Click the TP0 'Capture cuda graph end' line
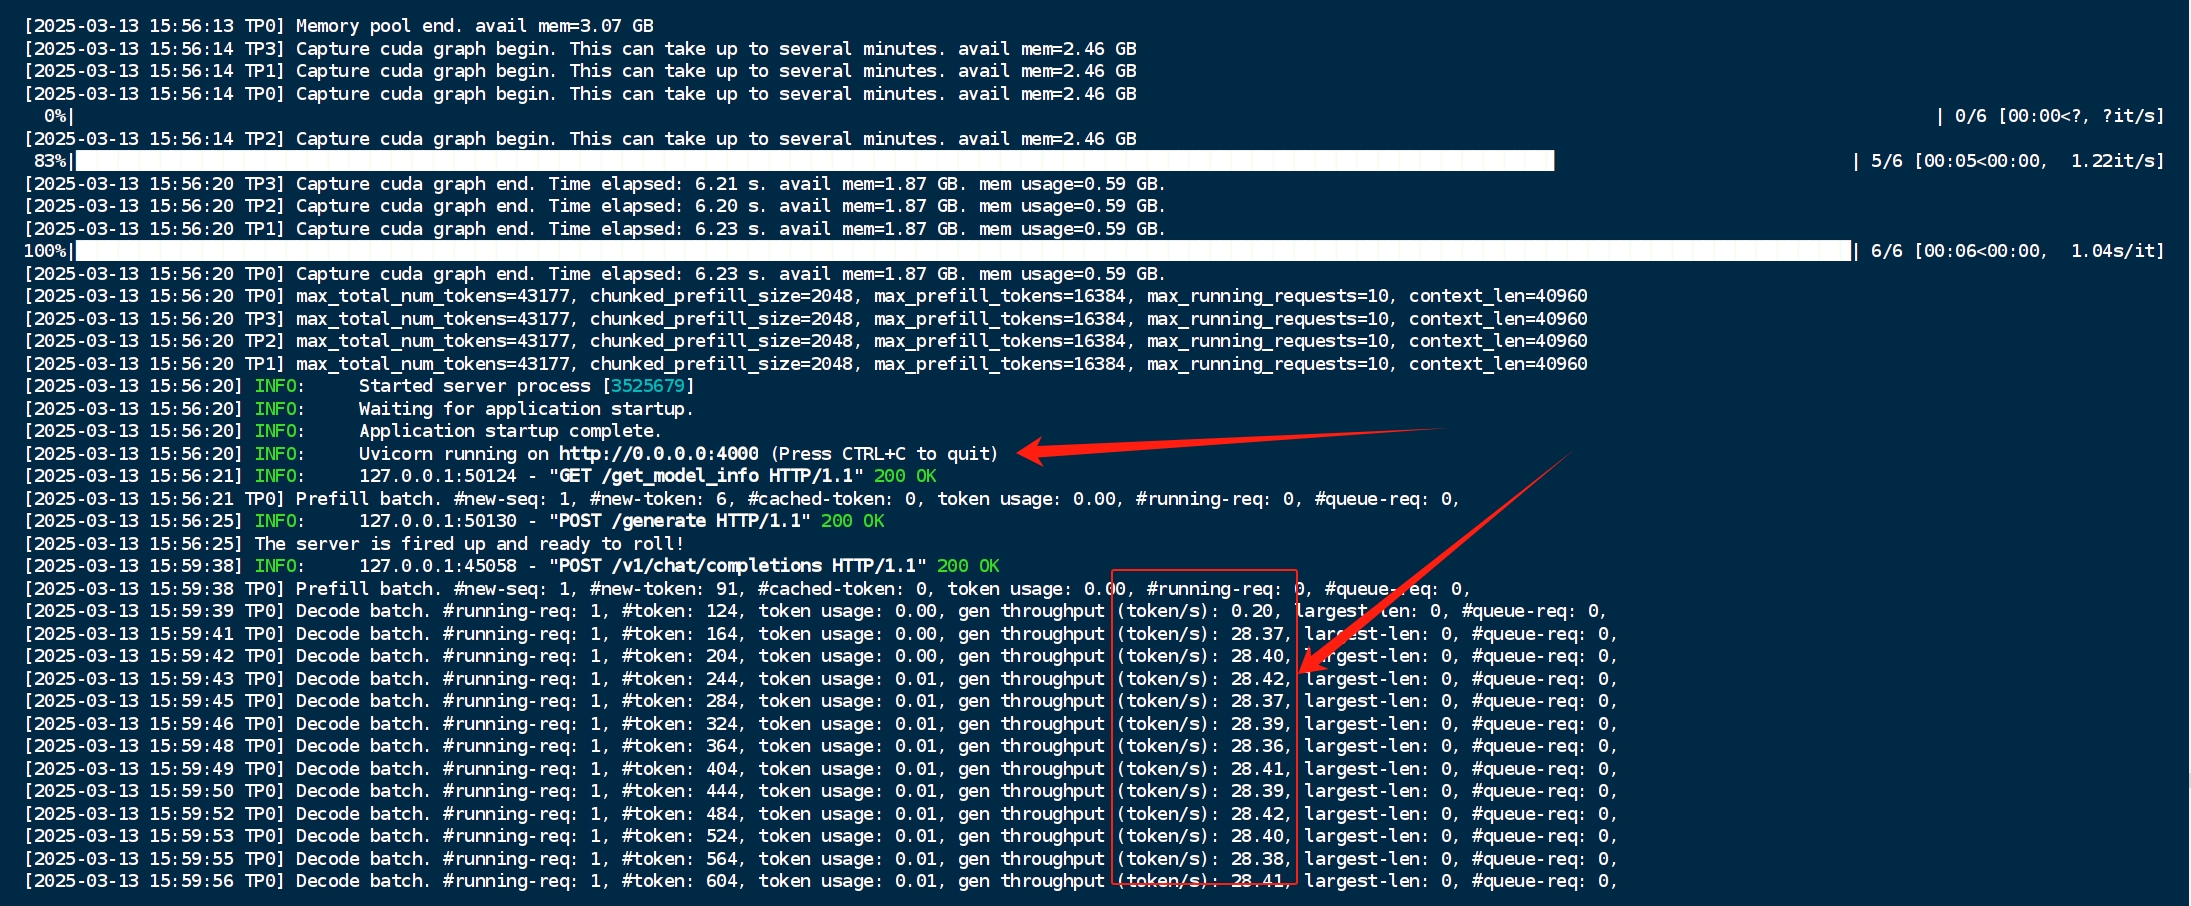The height and width of the screenshot is (906, 2191). tap(595, 274)
